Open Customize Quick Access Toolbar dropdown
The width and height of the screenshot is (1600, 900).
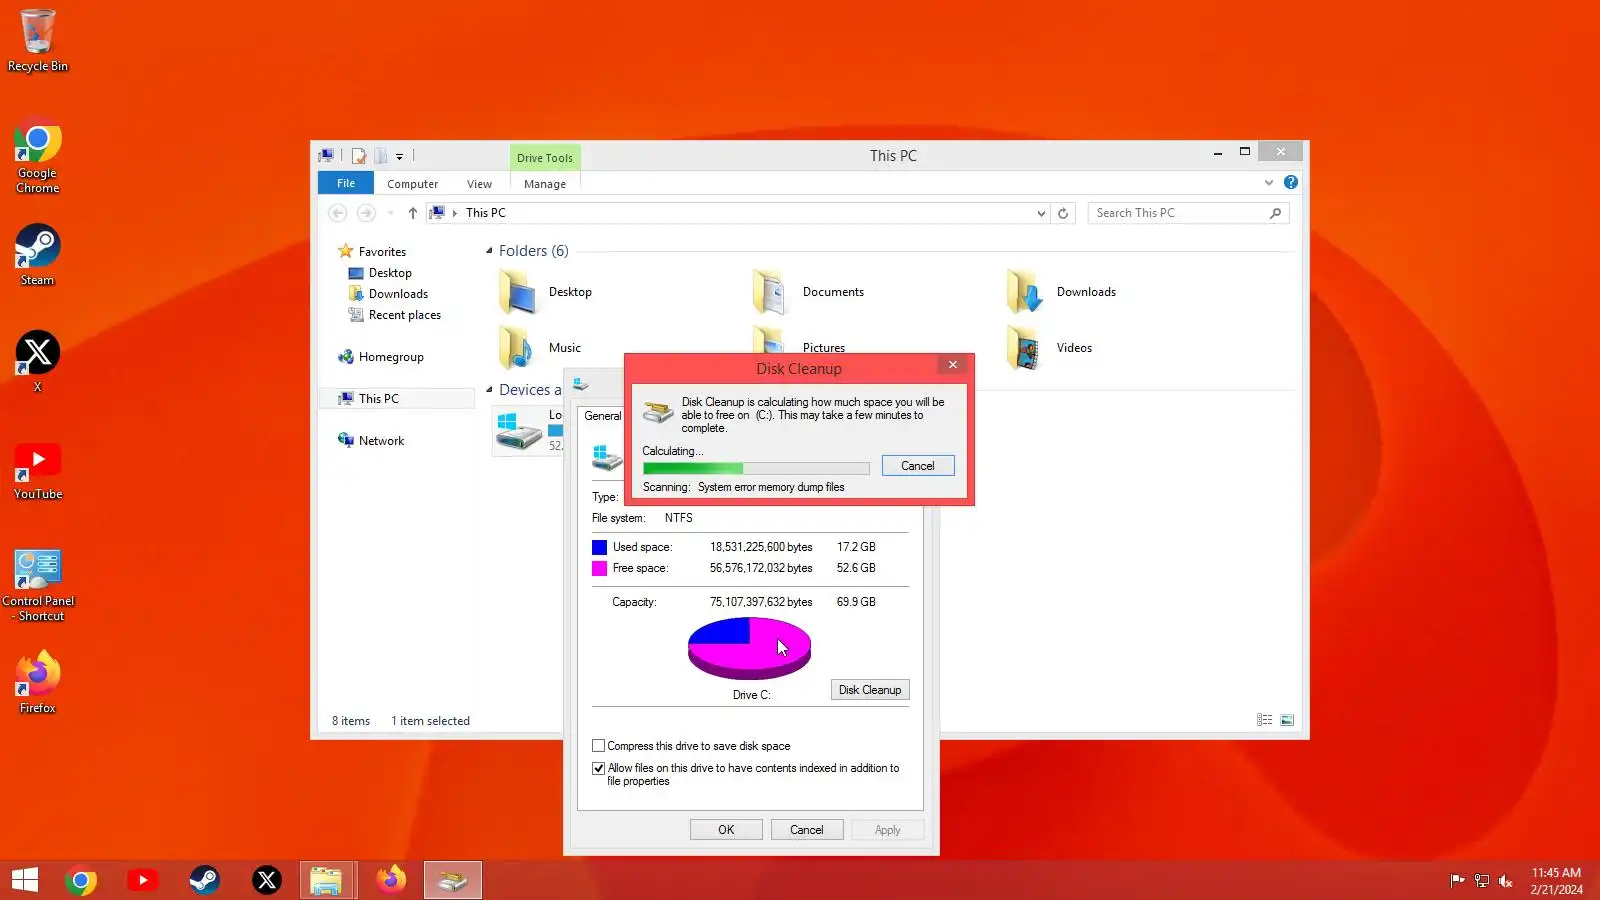pos(399,157)
